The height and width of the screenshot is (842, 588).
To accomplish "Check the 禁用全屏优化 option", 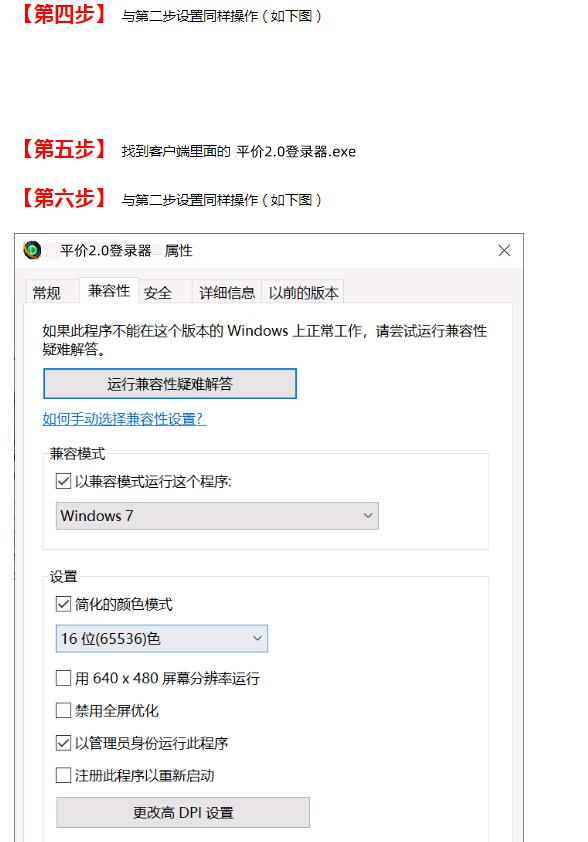I will point(63,711).
